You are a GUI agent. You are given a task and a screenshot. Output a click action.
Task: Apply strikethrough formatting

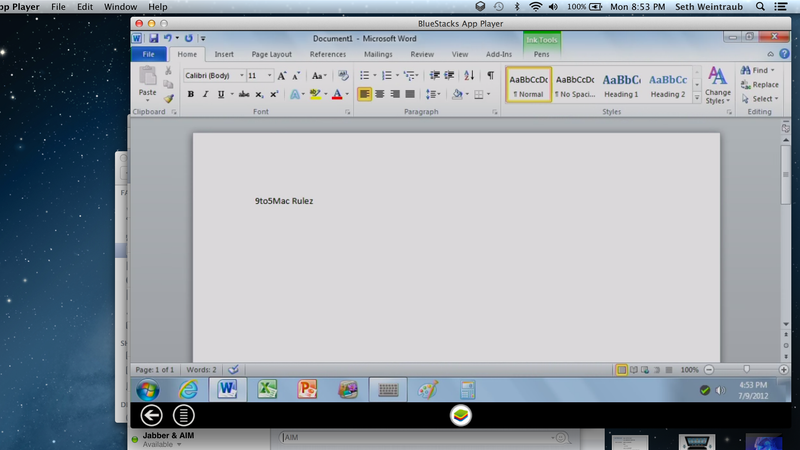pyautogui.click(x=244, y=94)
